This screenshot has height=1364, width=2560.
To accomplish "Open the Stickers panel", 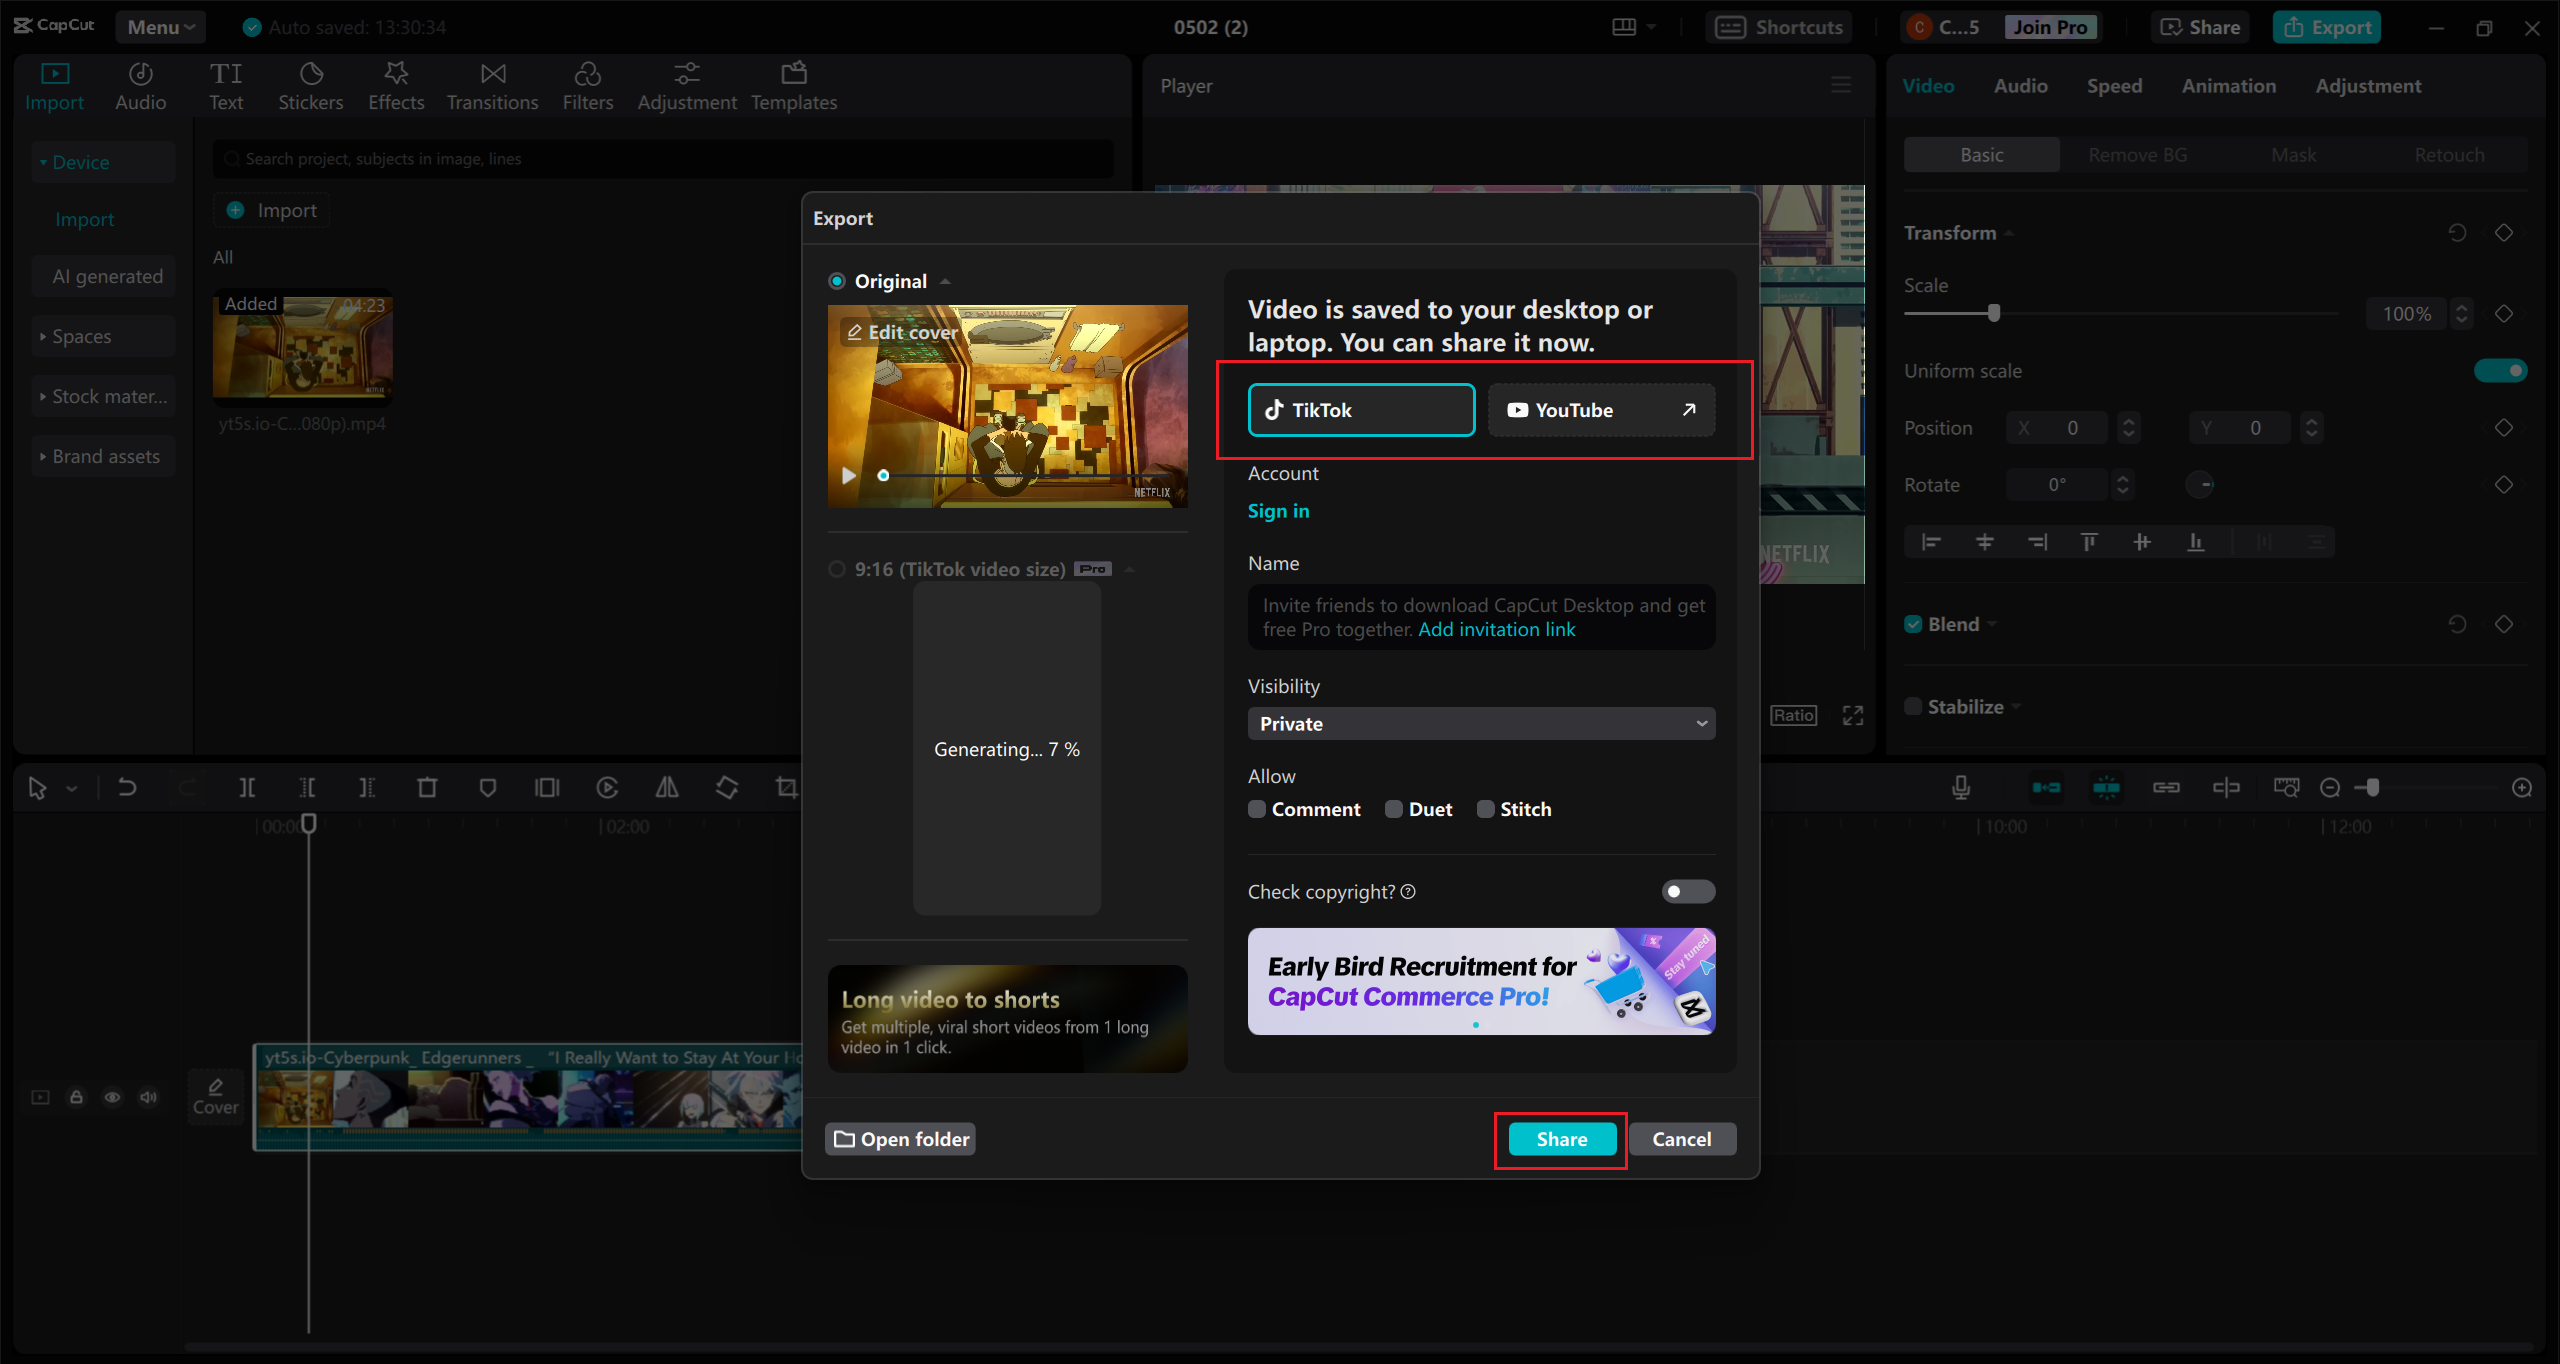I will 310,86.
